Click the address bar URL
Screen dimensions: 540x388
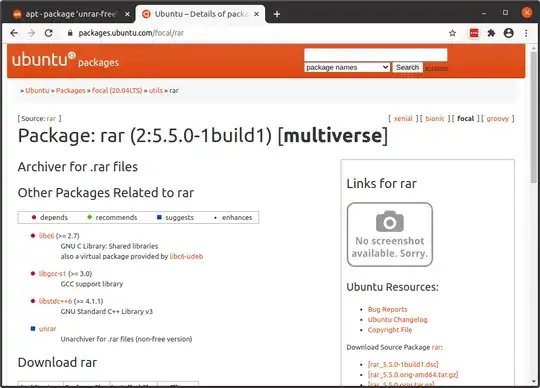tap(131, 33)
